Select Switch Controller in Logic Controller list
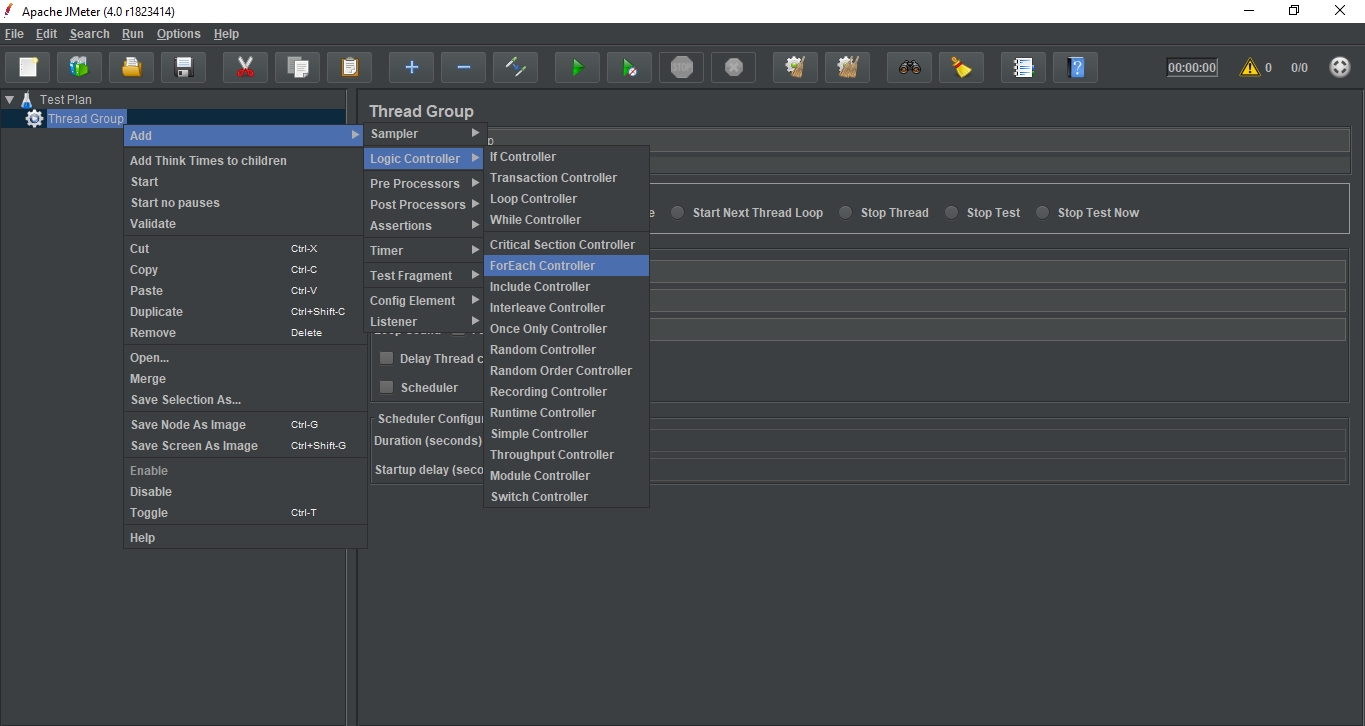The width and height of the screenshot is (1365, 726). point(539,497)
